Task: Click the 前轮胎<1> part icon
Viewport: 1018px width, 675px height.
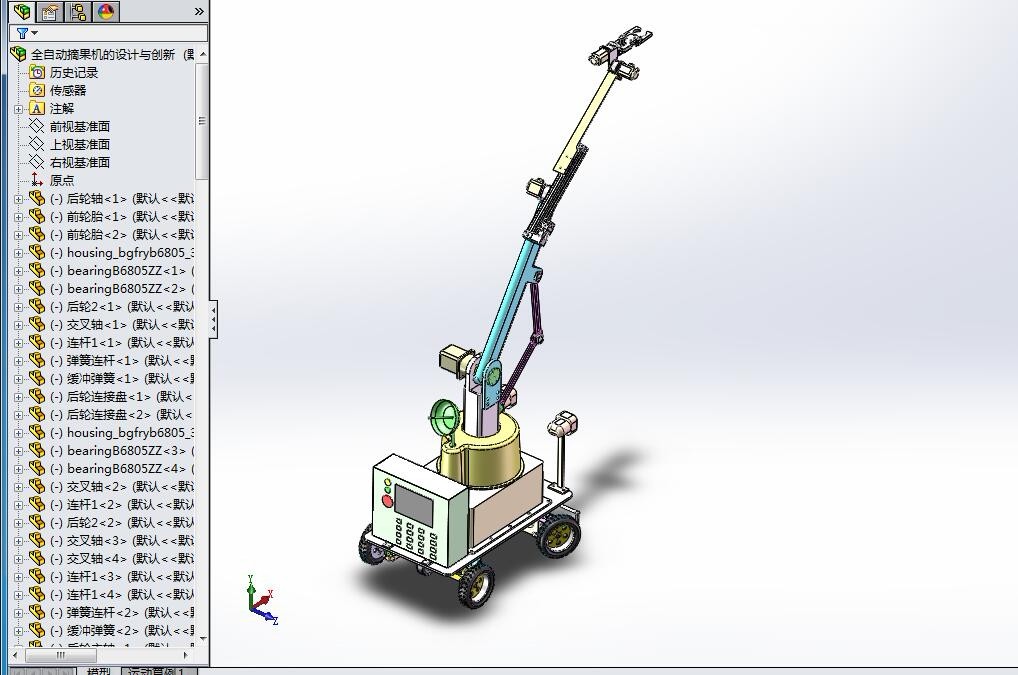Action: (x=37, y=216)
